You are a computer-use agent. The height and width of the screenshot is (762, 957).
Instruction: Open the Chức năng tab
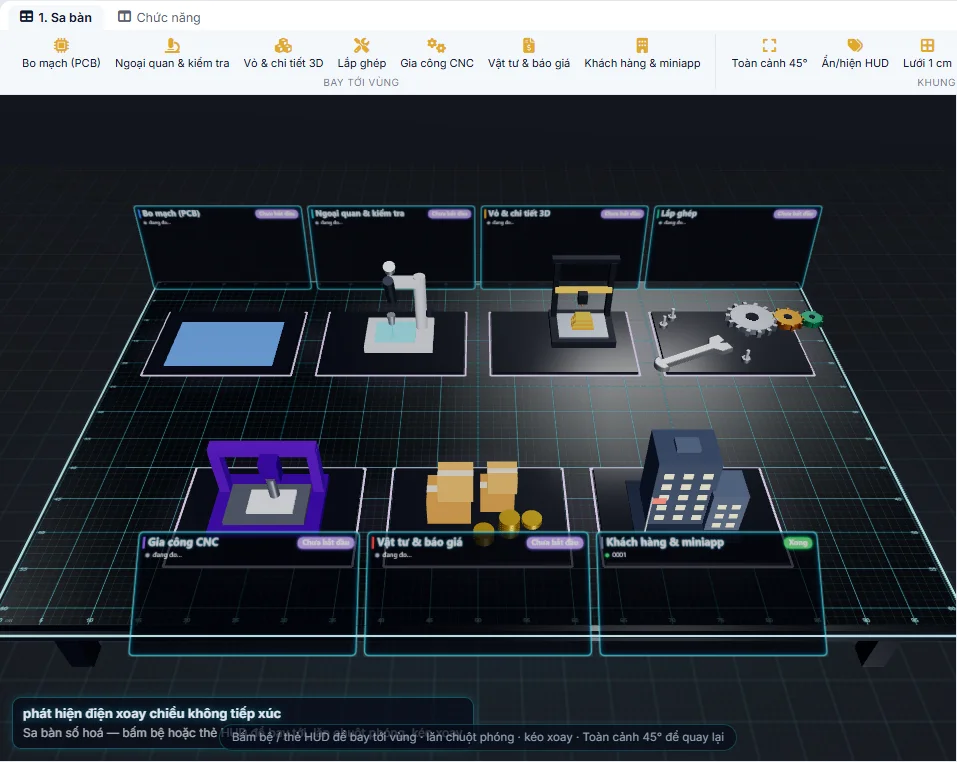pos(159,17)
